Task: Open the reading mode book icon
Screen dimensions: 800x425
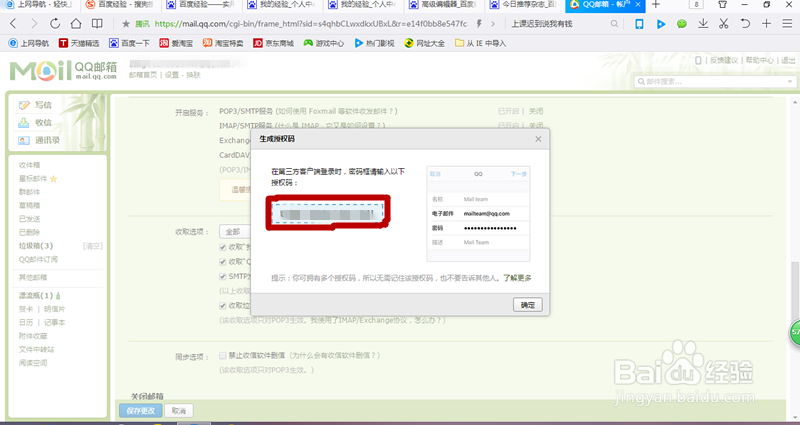Action: [97, 23]
